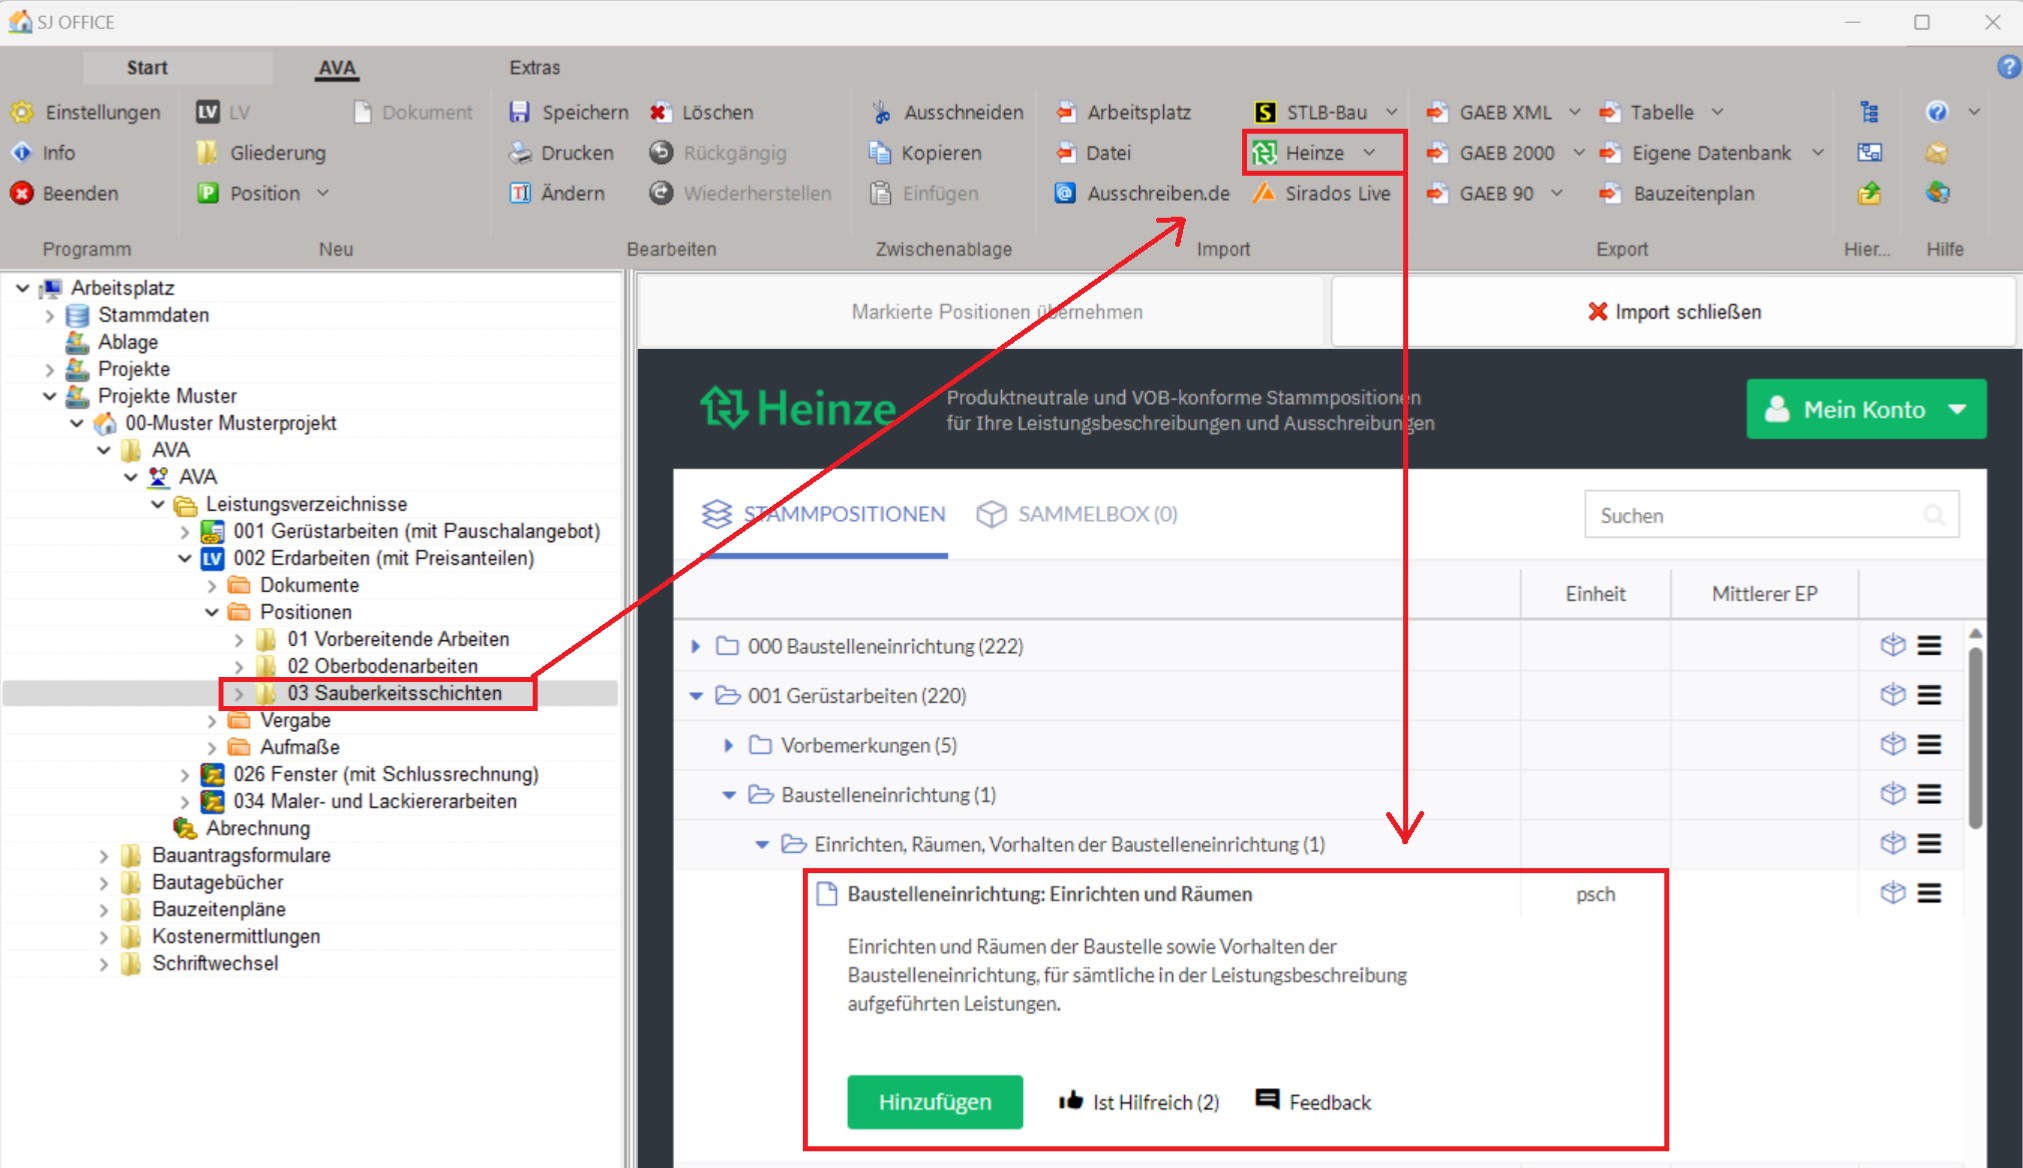Add 000 Baustelleneinrichtung to Sammelbox via cube icon
2023x1168 pixels.
pyautogui.click(x=1892, y=645)
